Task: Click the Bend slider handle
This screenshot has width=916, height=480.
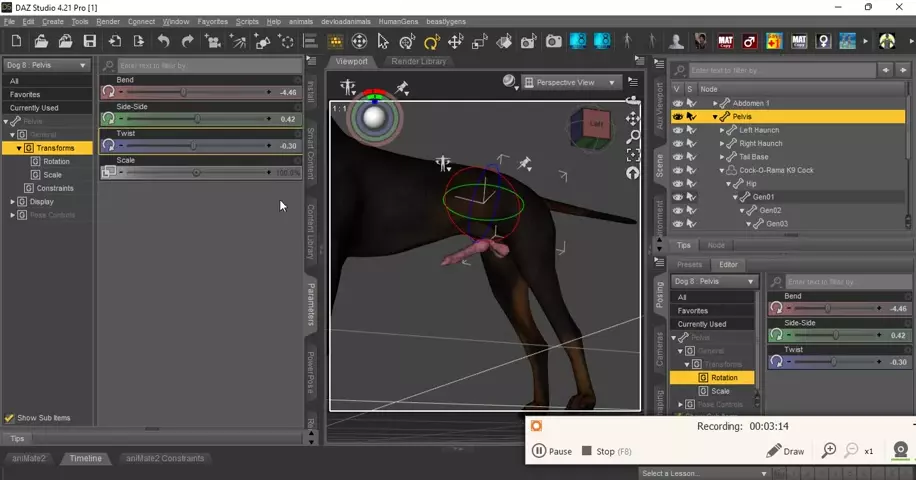Action: (183, 92)
